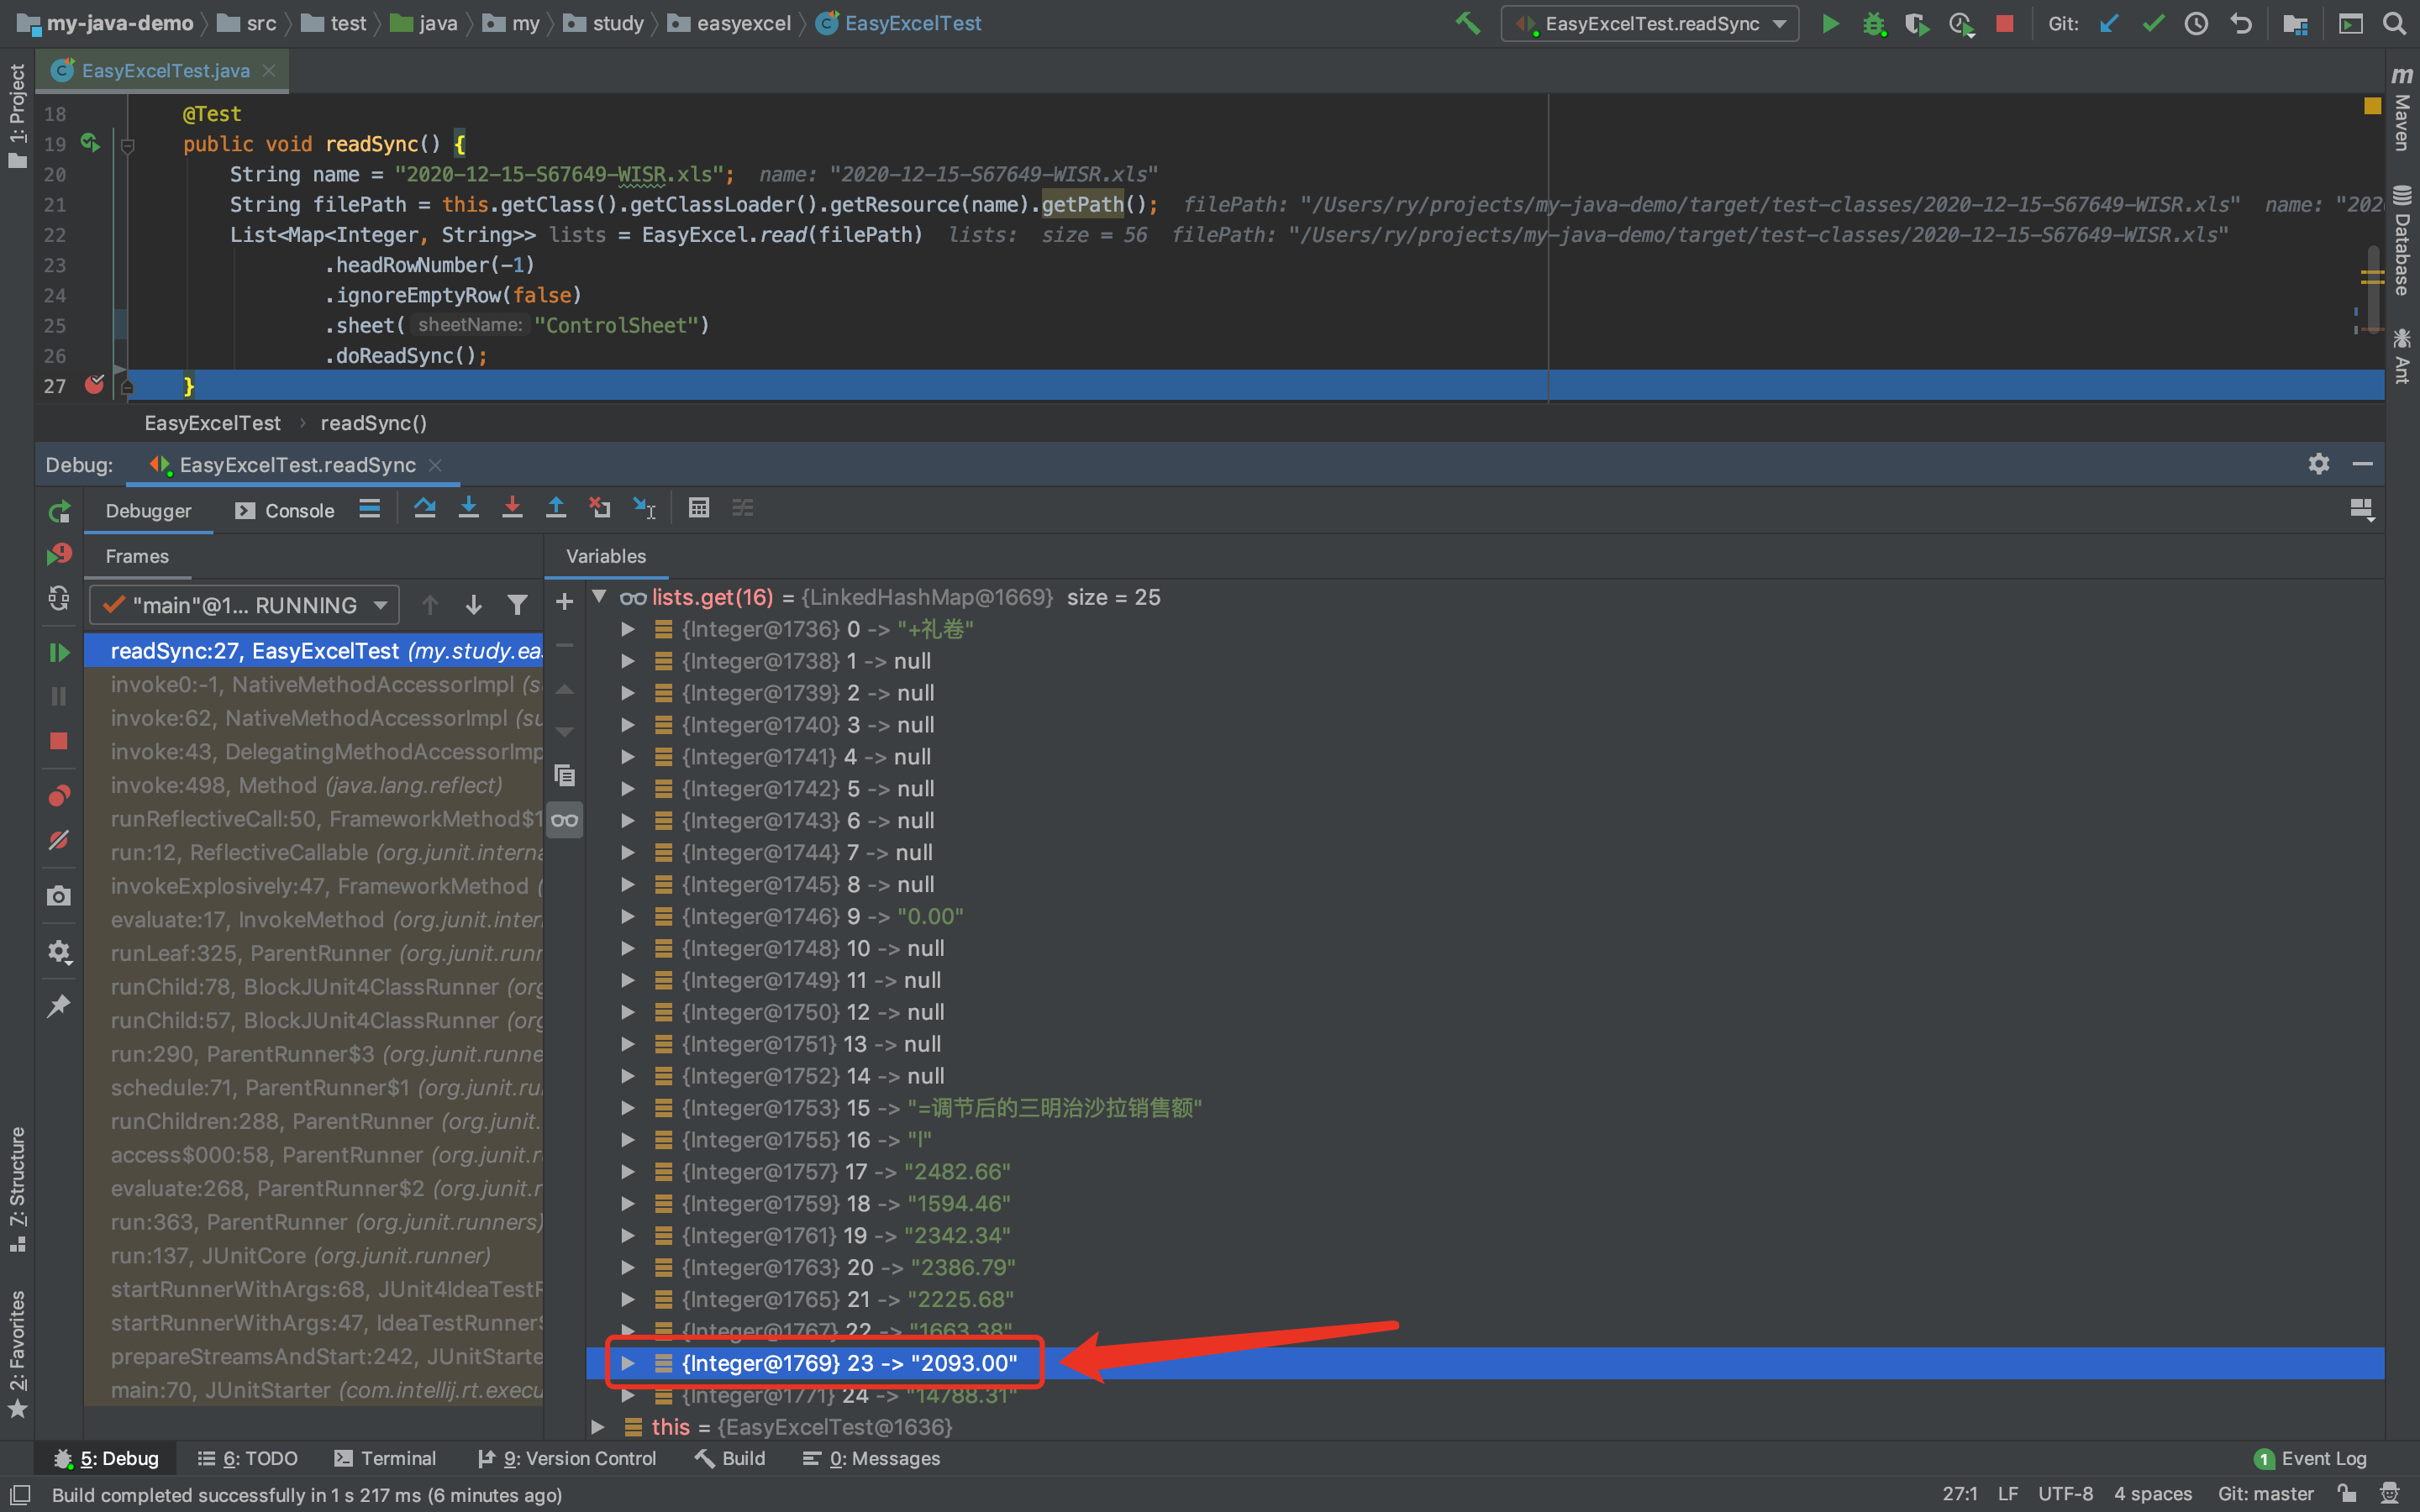Image resolution: width=2420 pixels, height=1512 pixels.
Task: Click the Search Everywhere magnifier icon
Action: coord(2394,23)
